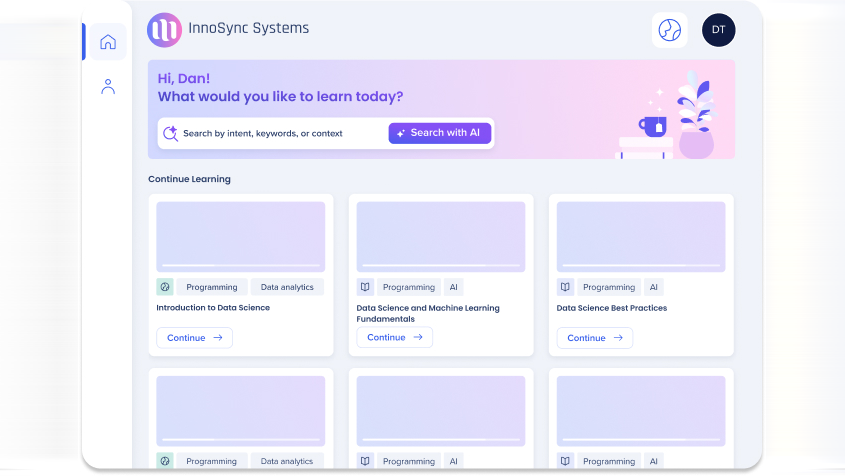This screenshot has width=845, height=476.
Task: Continue Introduction to Data Science course
Action: (x=195, y=338)
